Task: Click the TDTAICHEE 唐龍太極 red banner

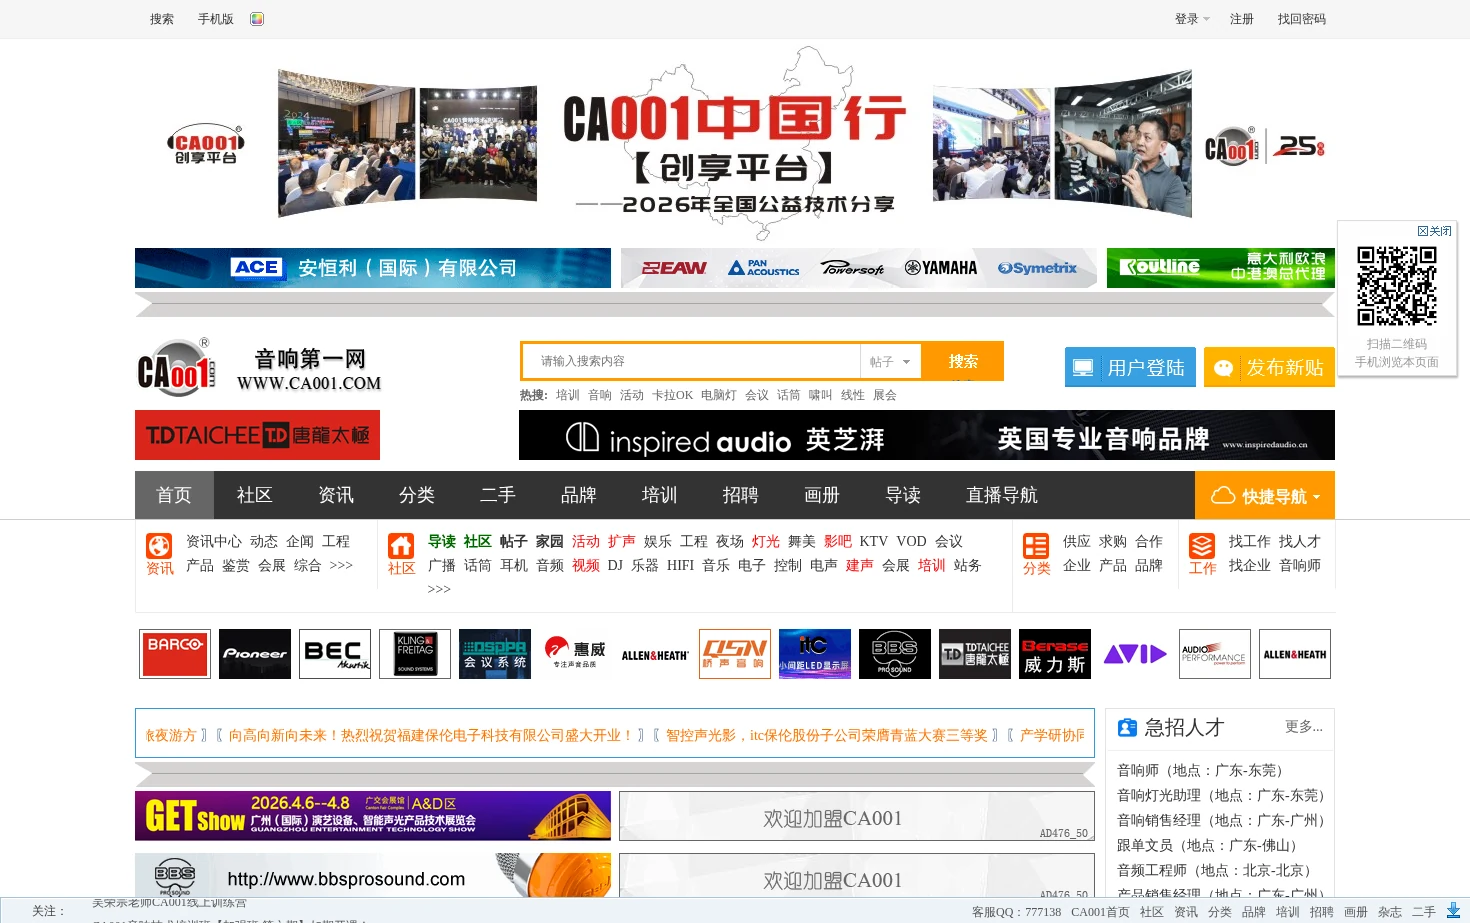Action: (257, 435)
